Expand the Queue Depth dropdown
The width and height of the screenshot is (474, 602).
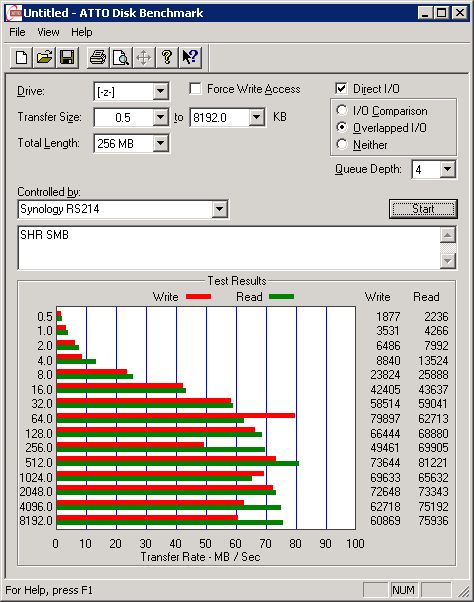point(448,169)
